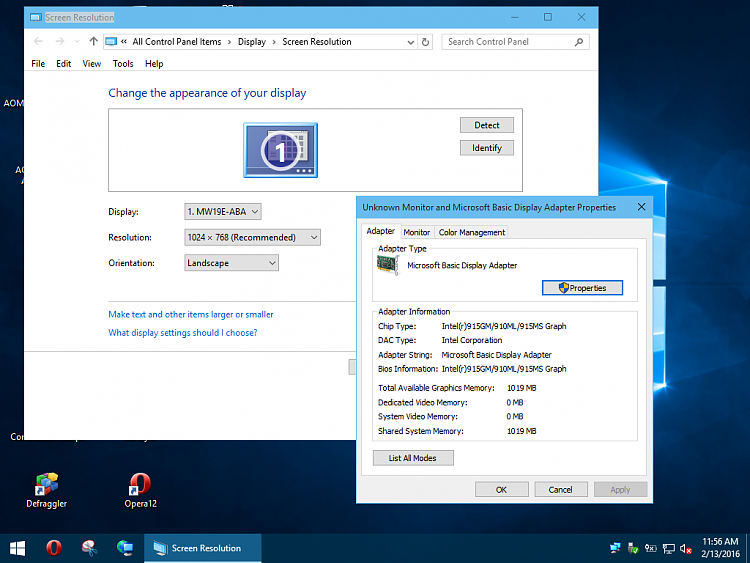750x563 pixels.
Task: Click OK in adapter properties dialog
Action: point(501,489)
